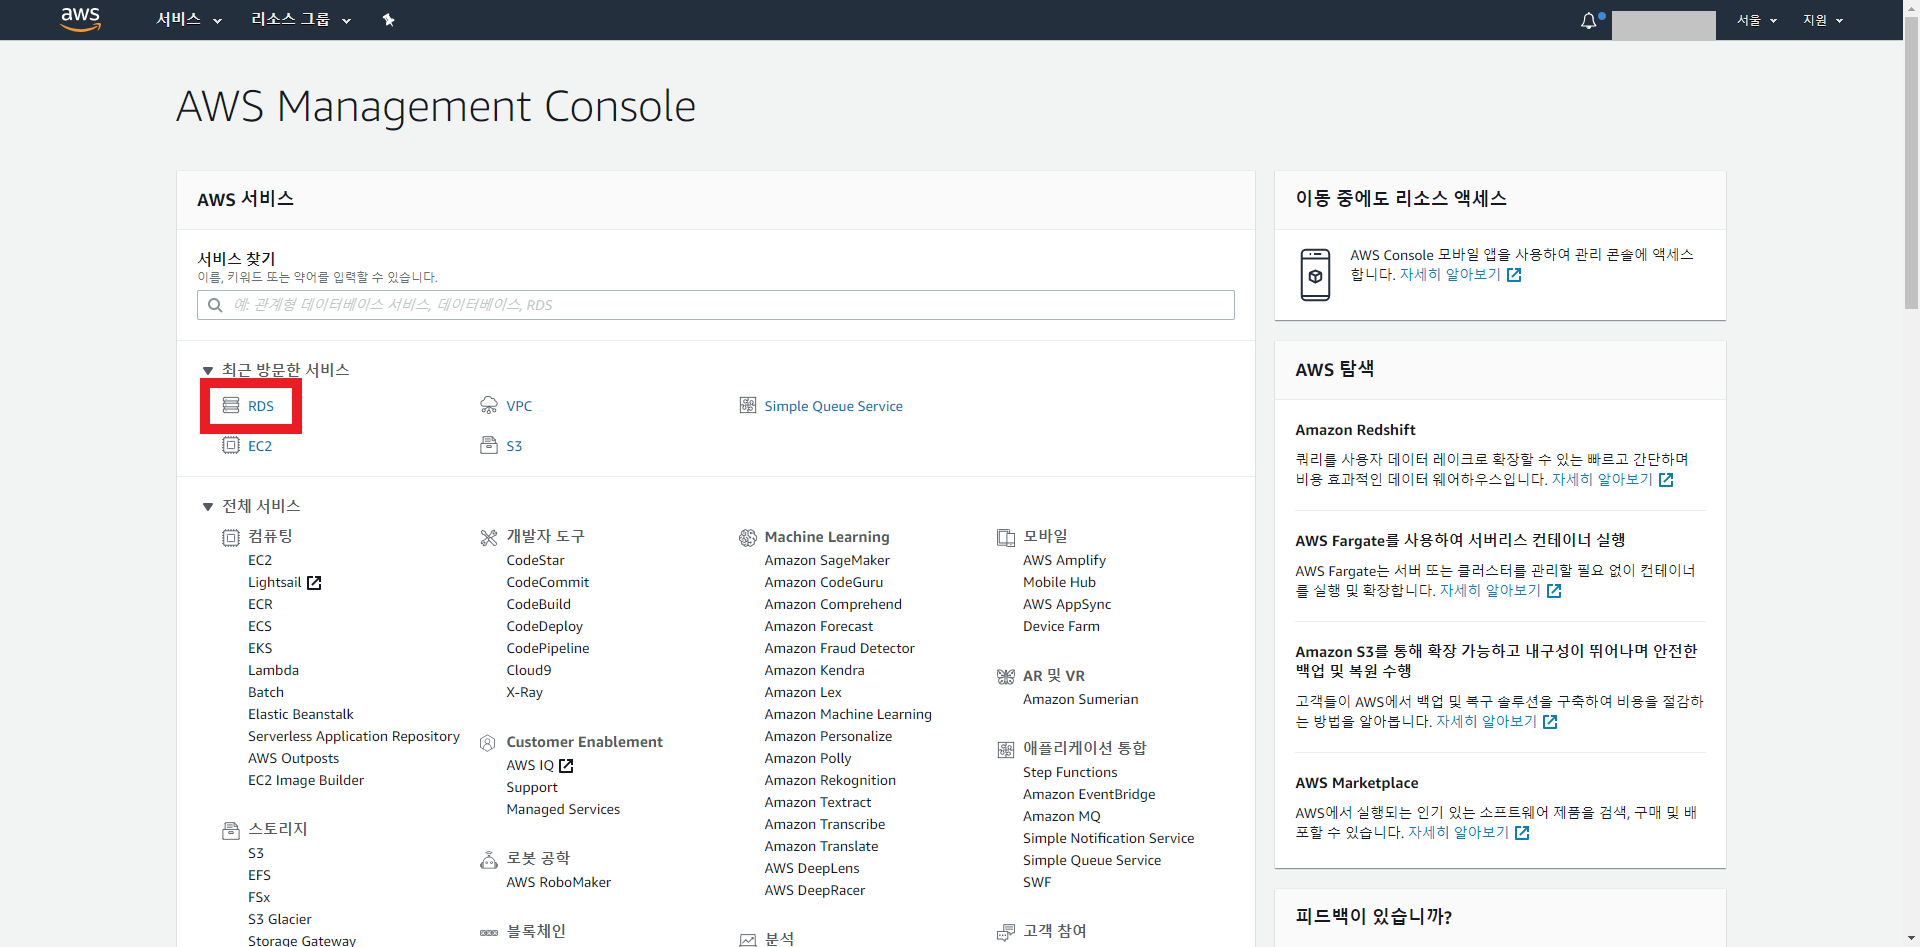
Task: Open Amazon Rekognition service
Action: pyautogui.click(x=830, y=781)
